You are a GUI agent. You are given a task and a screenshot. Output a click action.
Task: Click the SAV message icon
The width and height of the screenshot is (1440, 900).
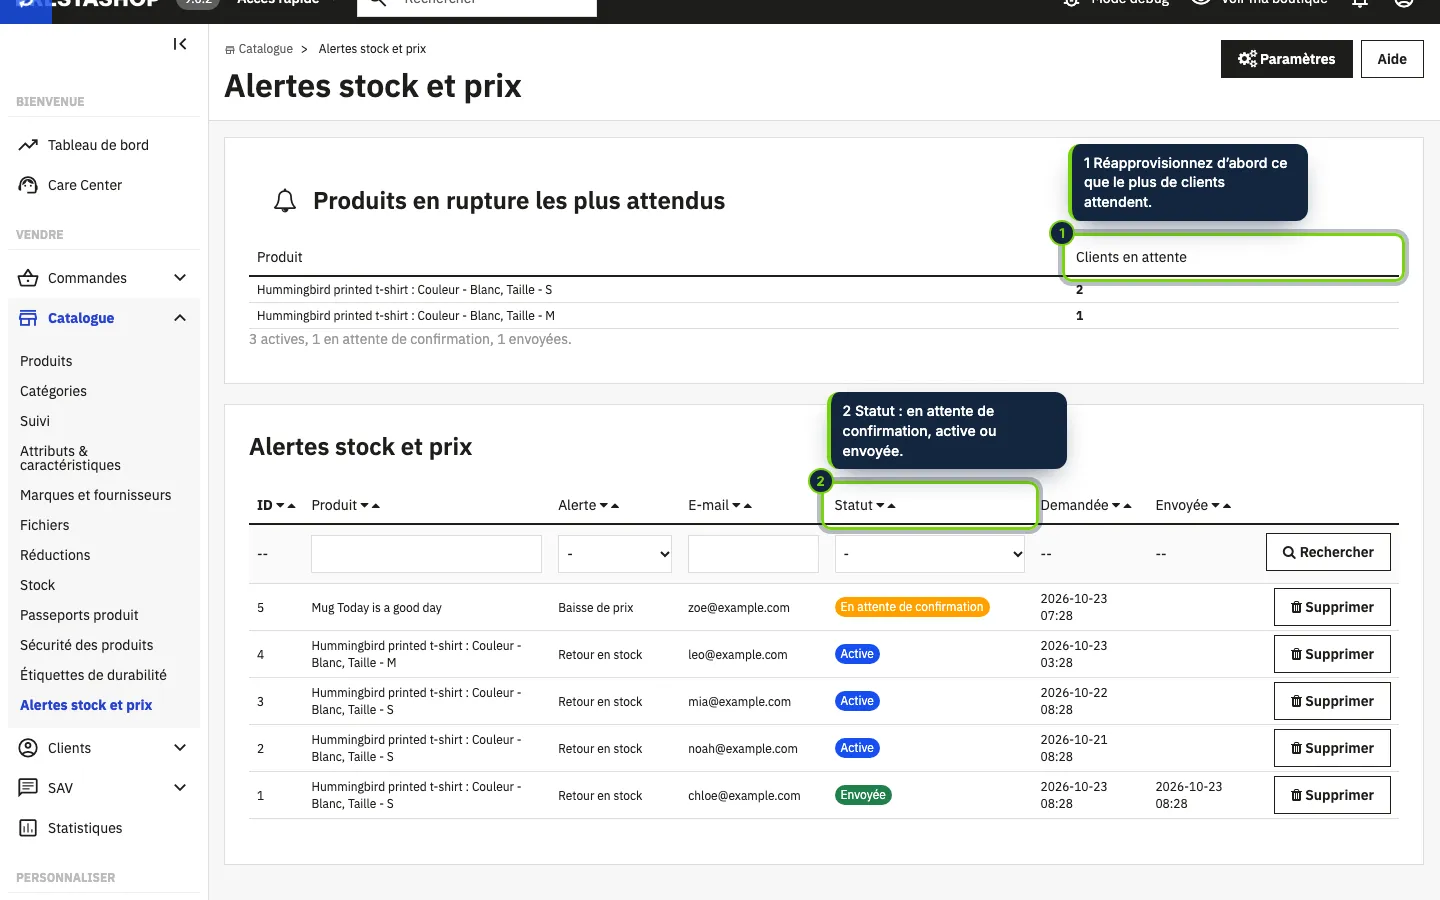(x=28, y=788)
